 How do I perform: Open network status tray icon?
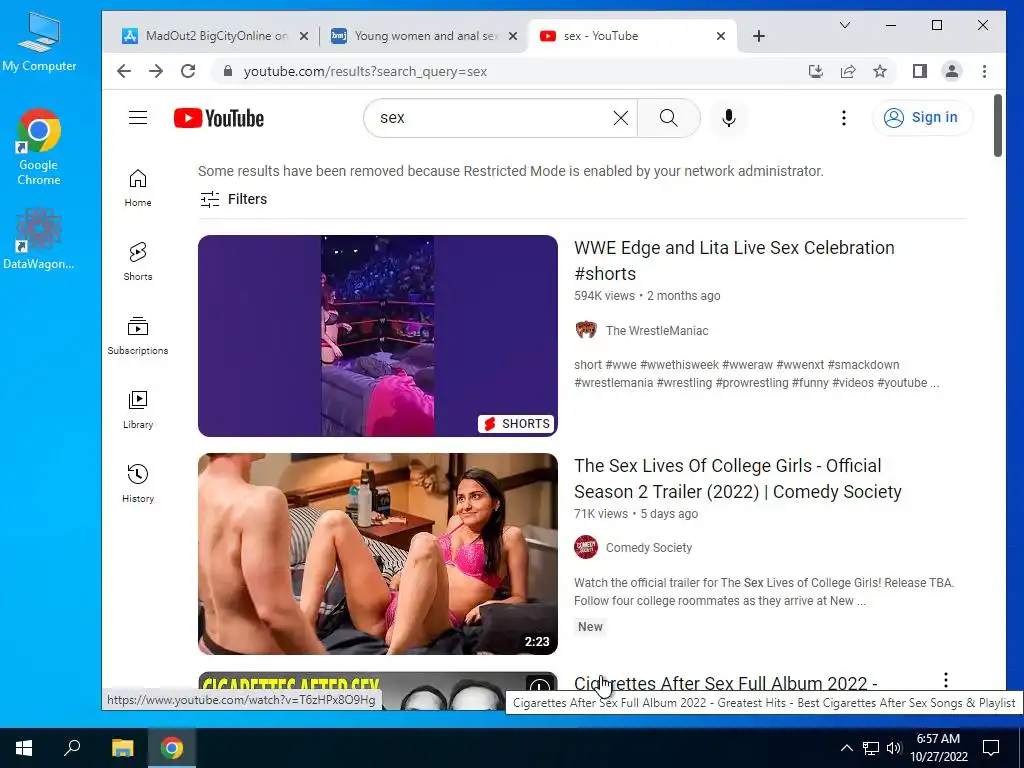click(871, 748)
